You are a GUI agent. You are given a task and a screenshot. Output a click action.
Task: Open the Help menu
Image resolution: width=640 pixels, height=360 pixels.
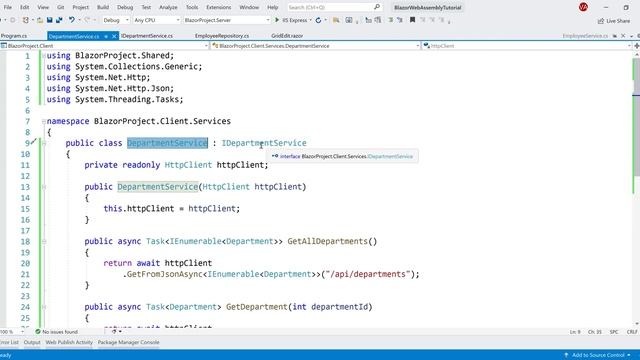pos(272,7)
